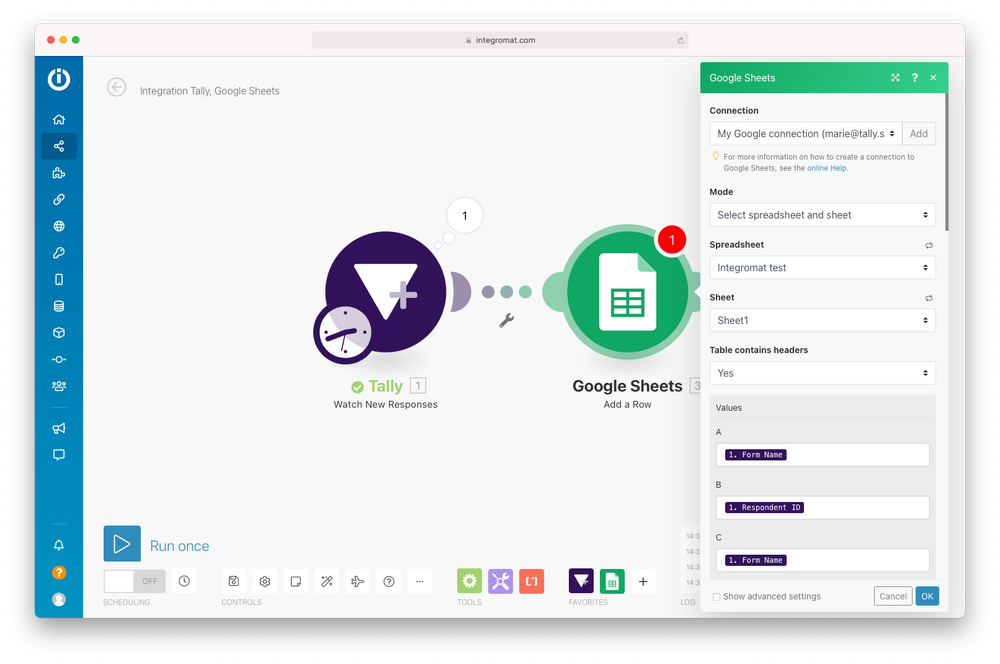
Task: Click the Tally module circle
Action: 385,291
